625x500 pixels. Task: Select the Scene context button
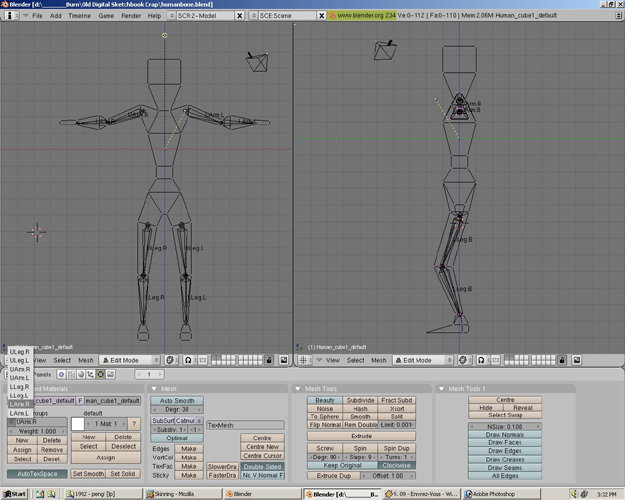click(x=110, y=374)
